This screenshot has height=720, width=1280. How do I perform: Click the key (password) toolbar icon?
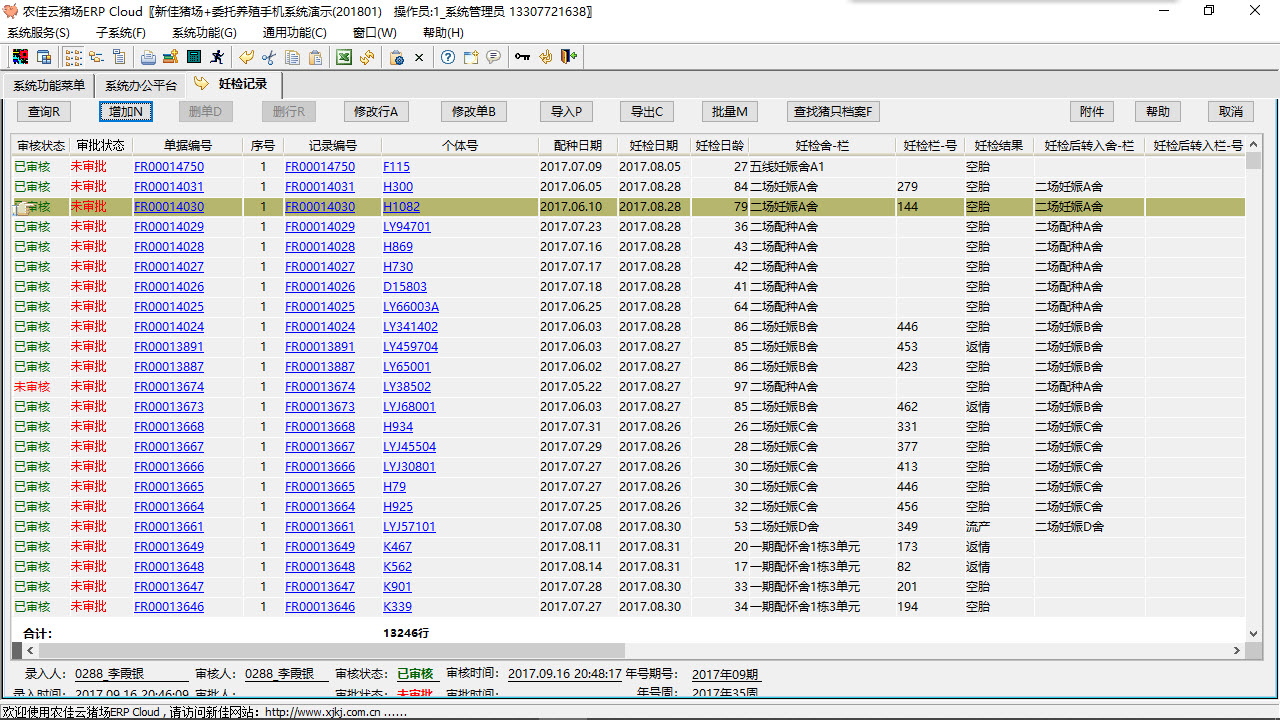click(x=521, y=57)
